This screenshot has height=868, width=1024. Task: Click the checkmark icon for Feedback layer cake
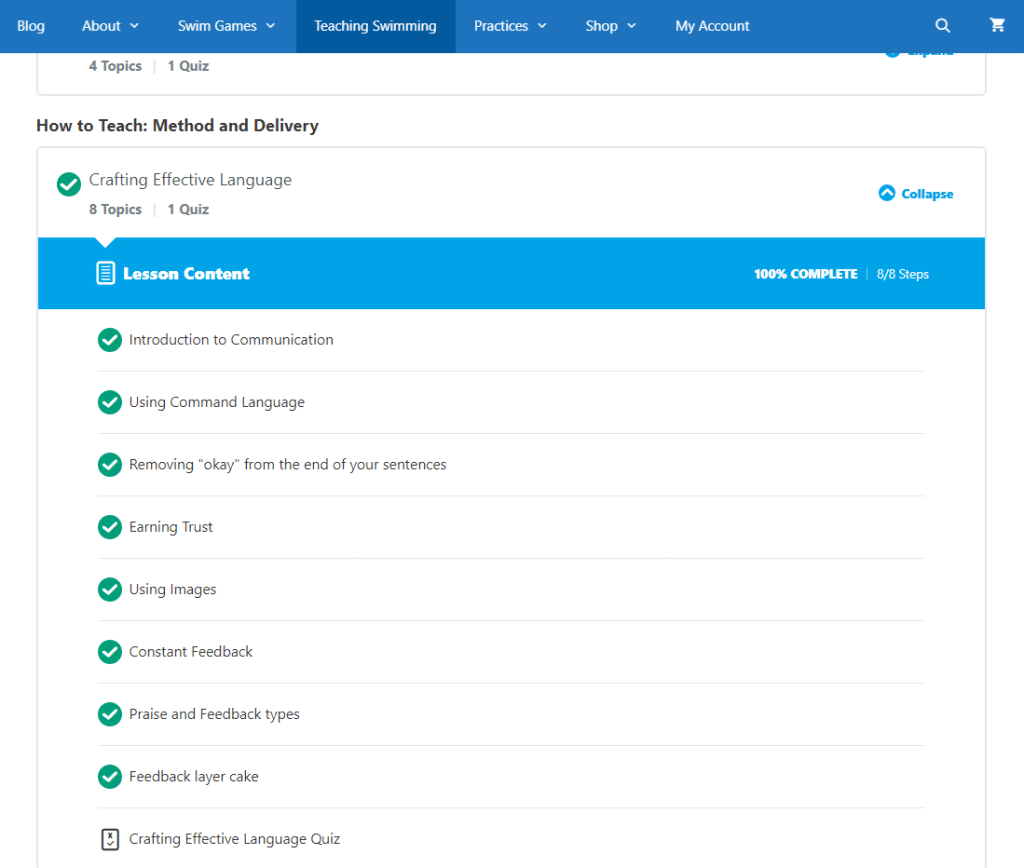[110, 777]
